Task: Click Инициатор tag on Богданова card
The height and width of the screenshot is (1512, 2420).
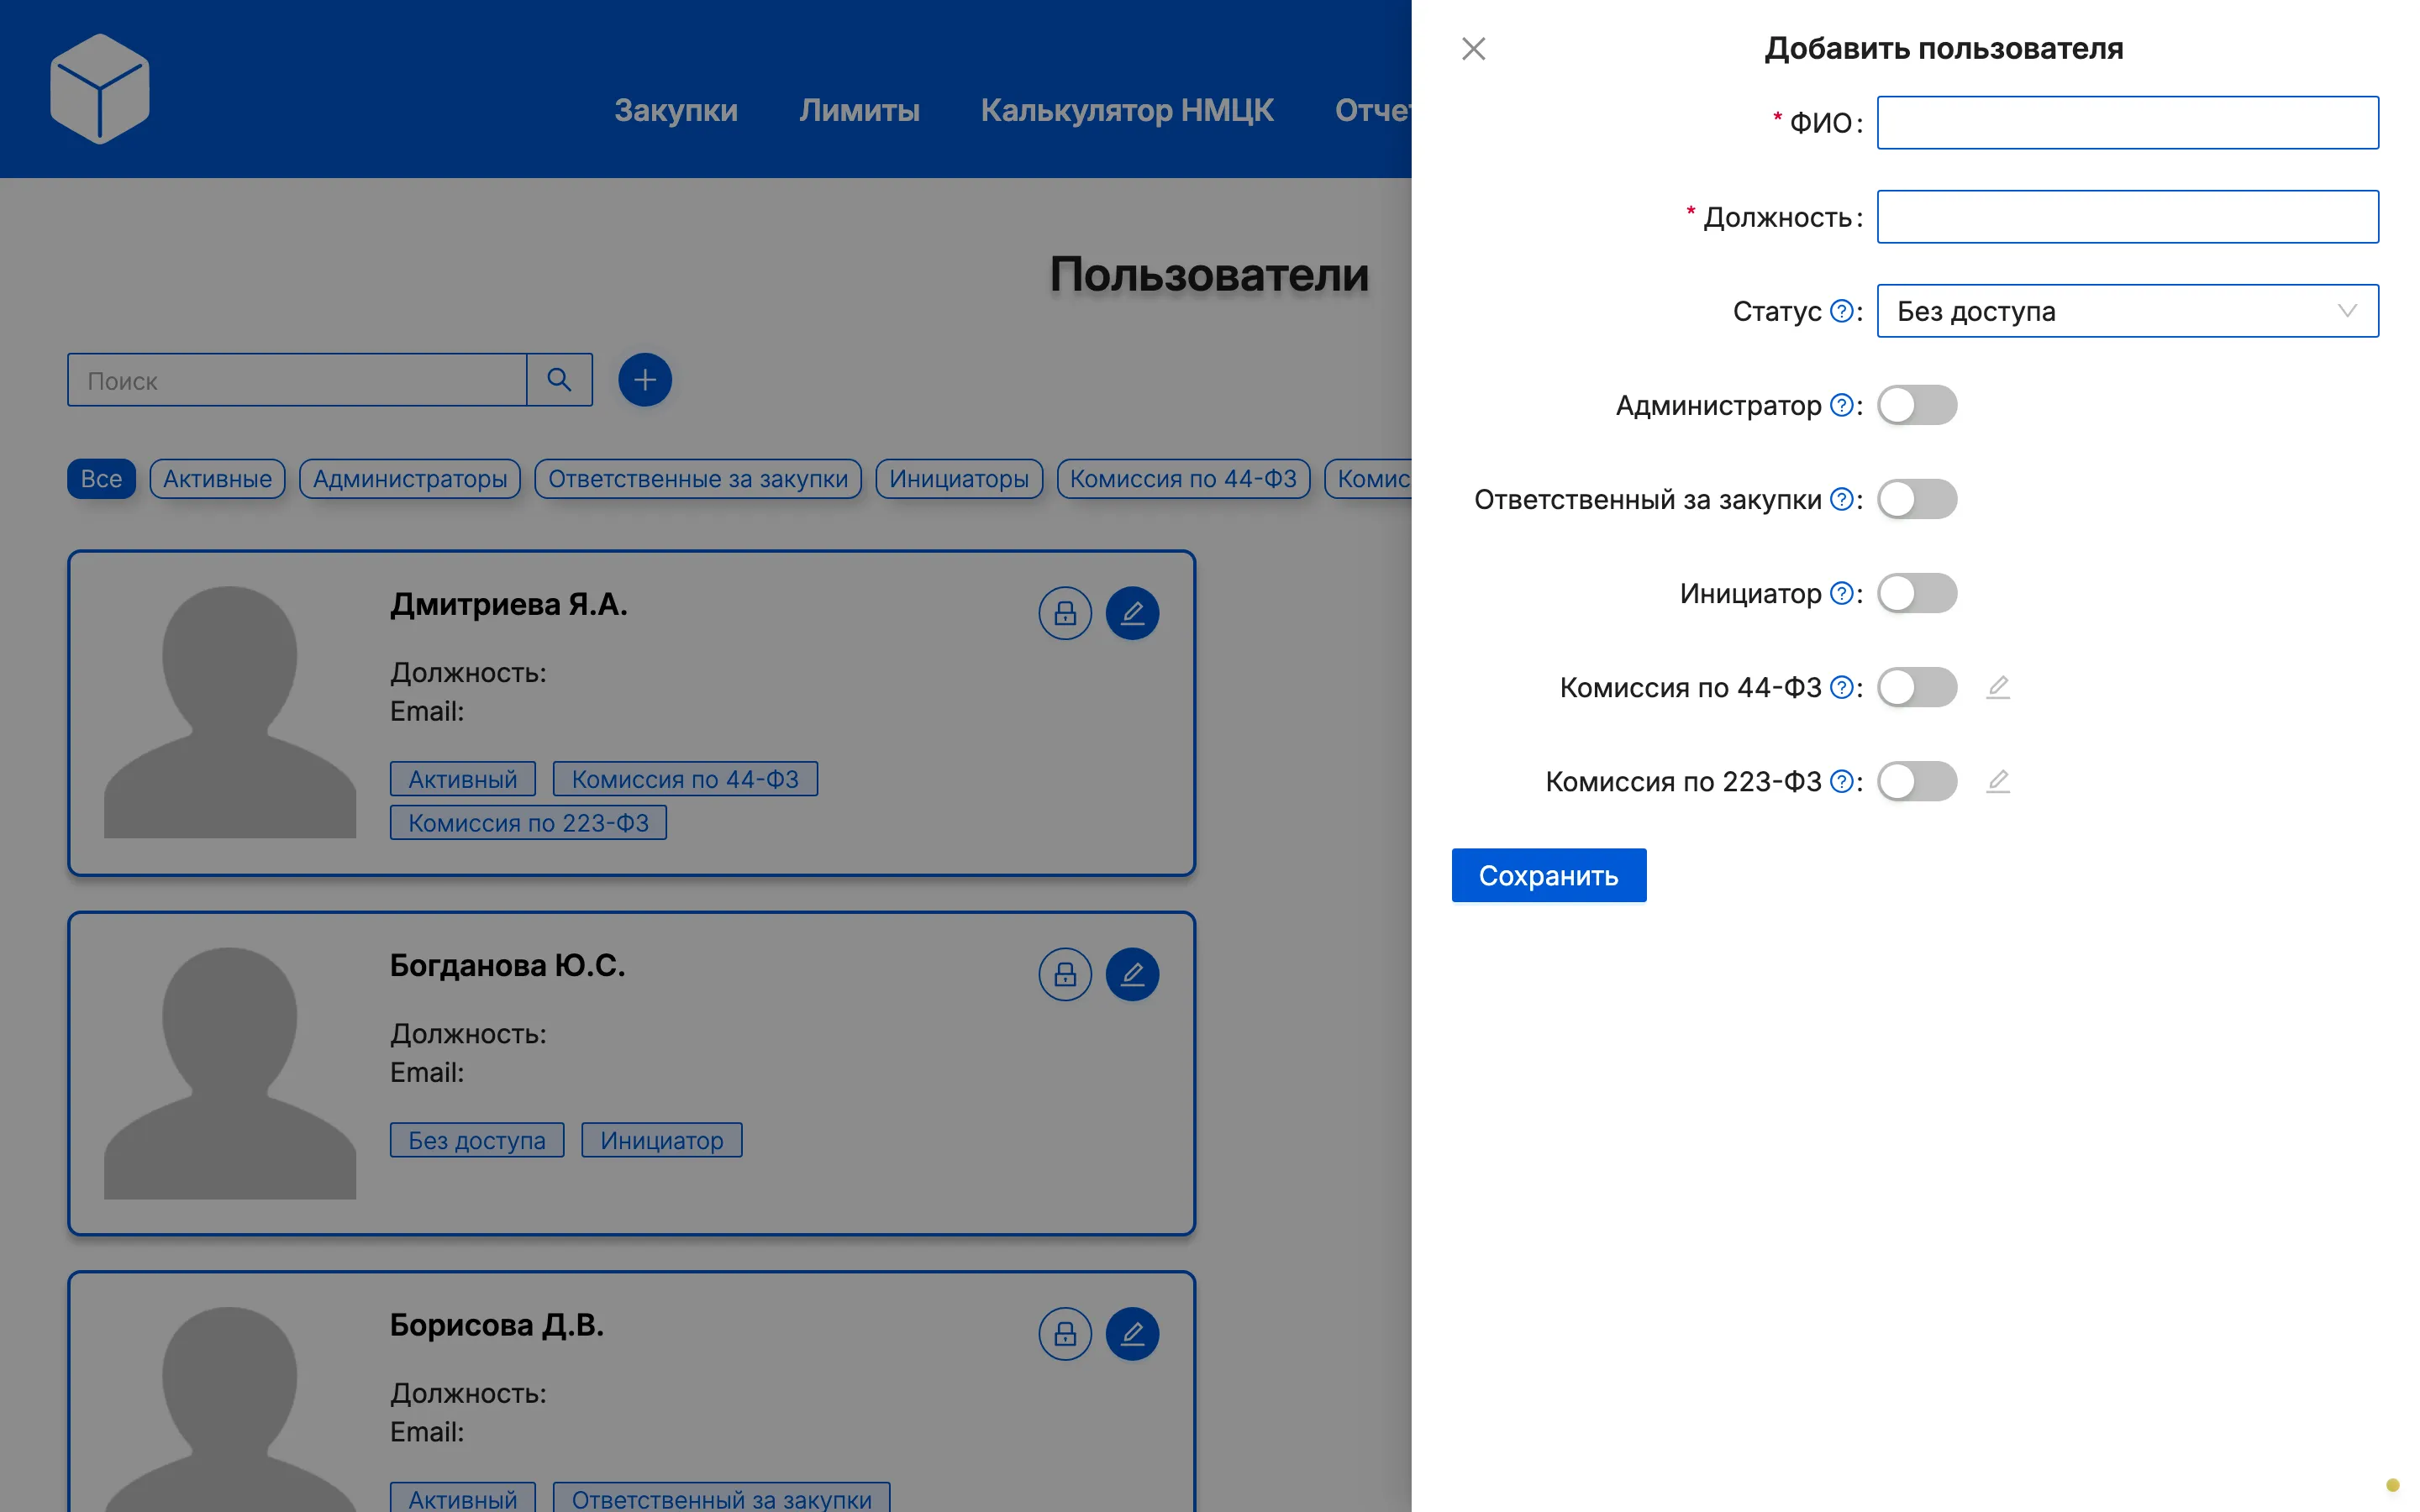Action: pos(661,1140)
